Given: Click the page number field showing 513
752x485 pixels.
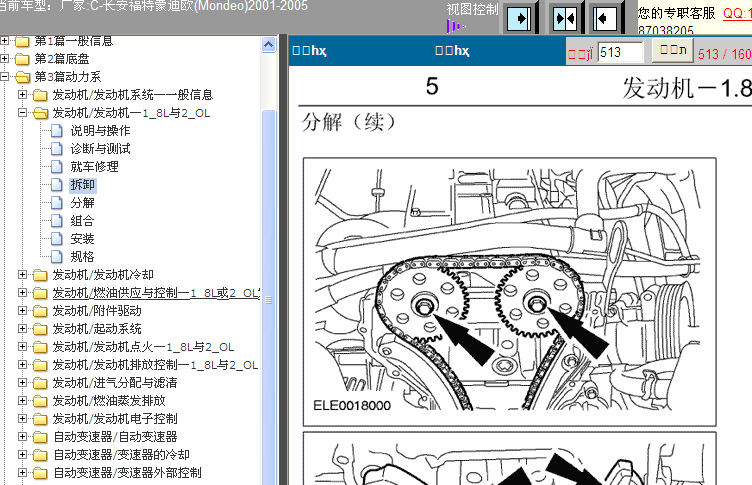Looking at the screenshot, I should (x=621, y=52).
